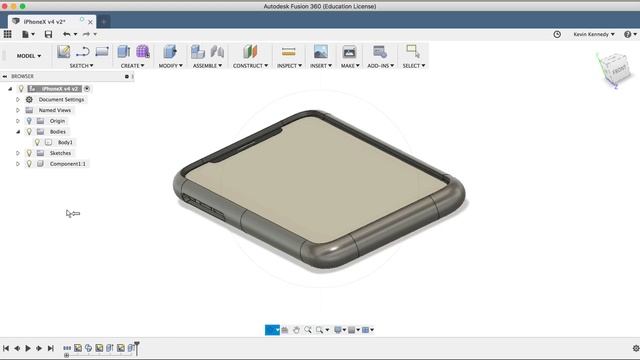Click the Insert image icon
640x360 pixels.
coord(321,52)
